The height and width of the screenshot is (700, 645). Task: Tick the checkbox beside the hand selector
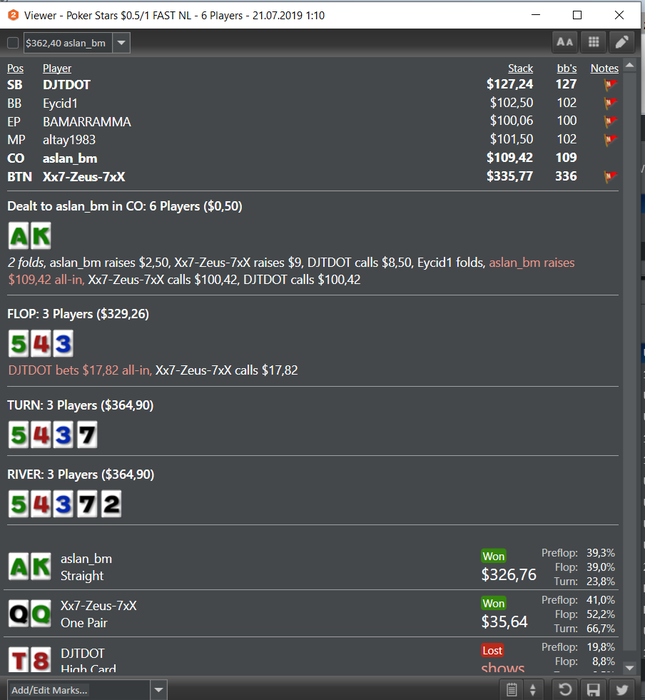[13, 43]
